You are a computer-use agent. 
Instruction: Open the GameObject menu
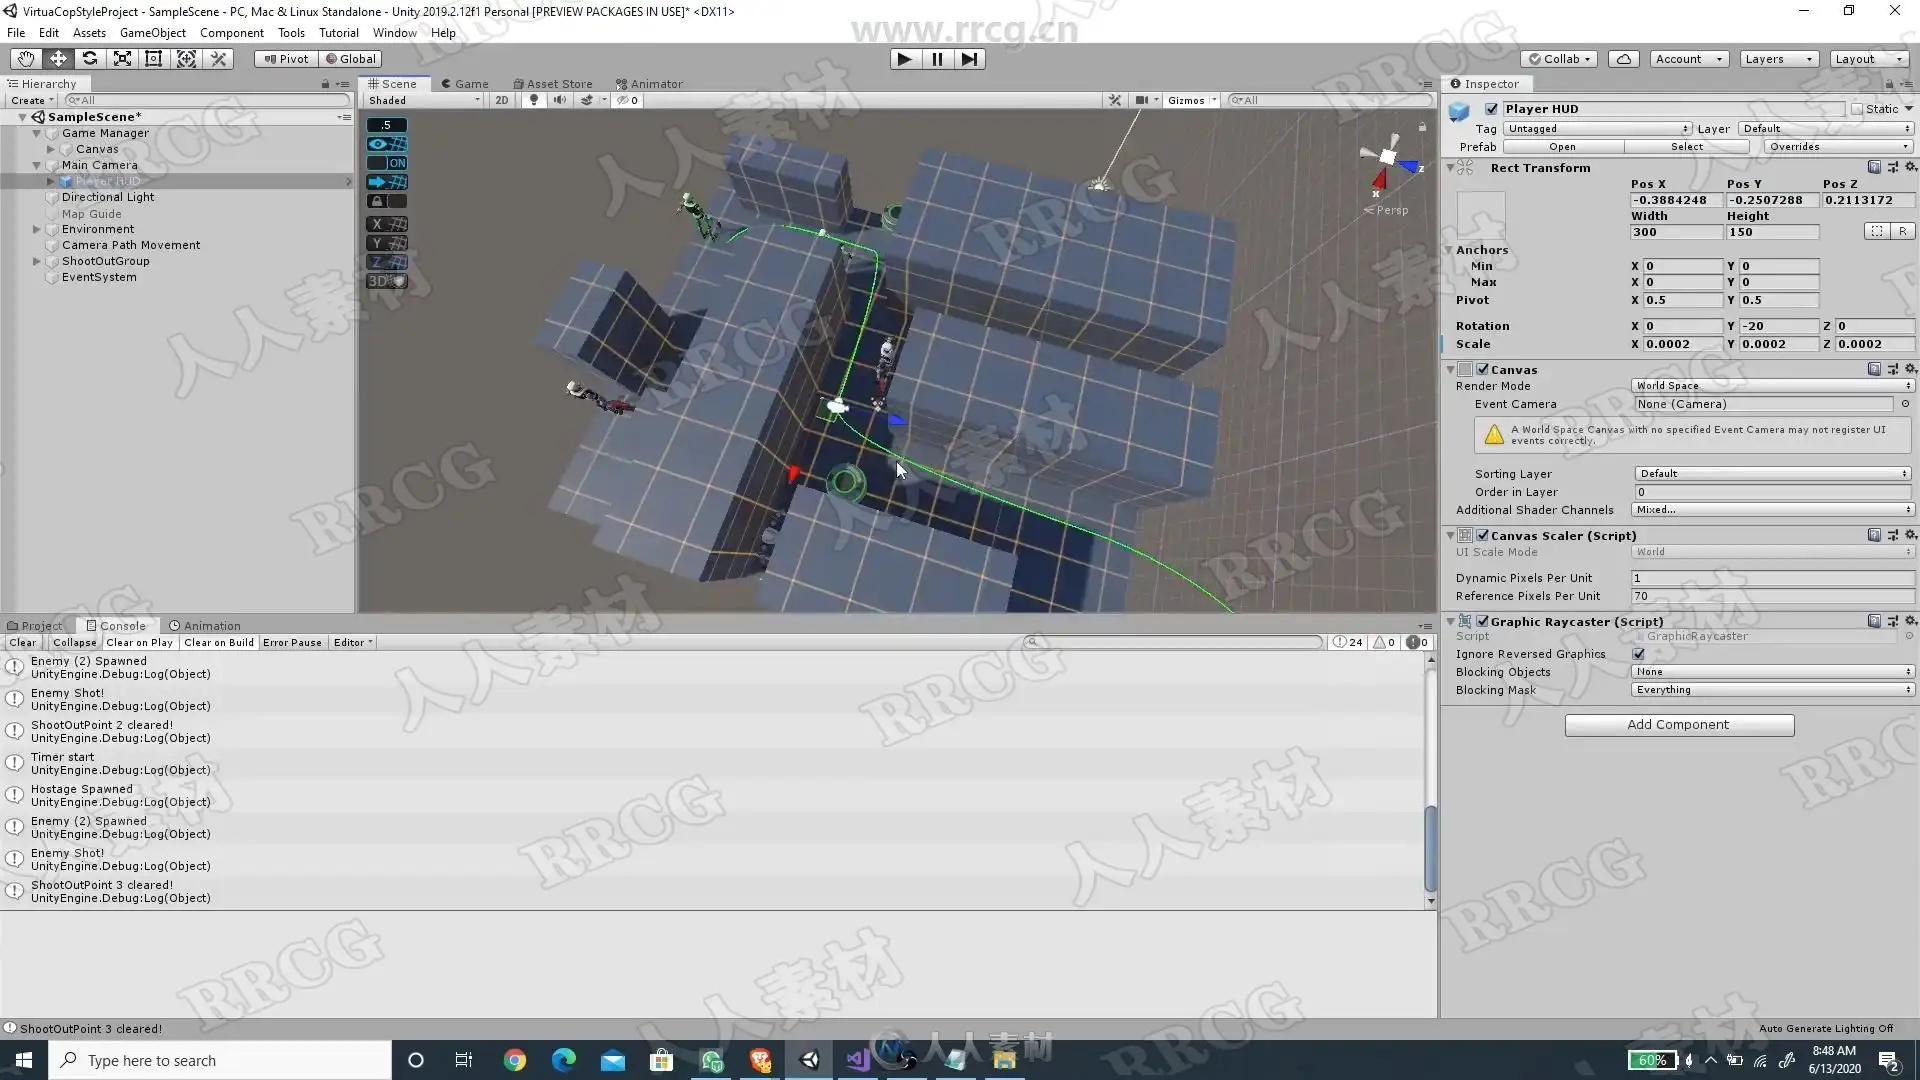point(152,33)
